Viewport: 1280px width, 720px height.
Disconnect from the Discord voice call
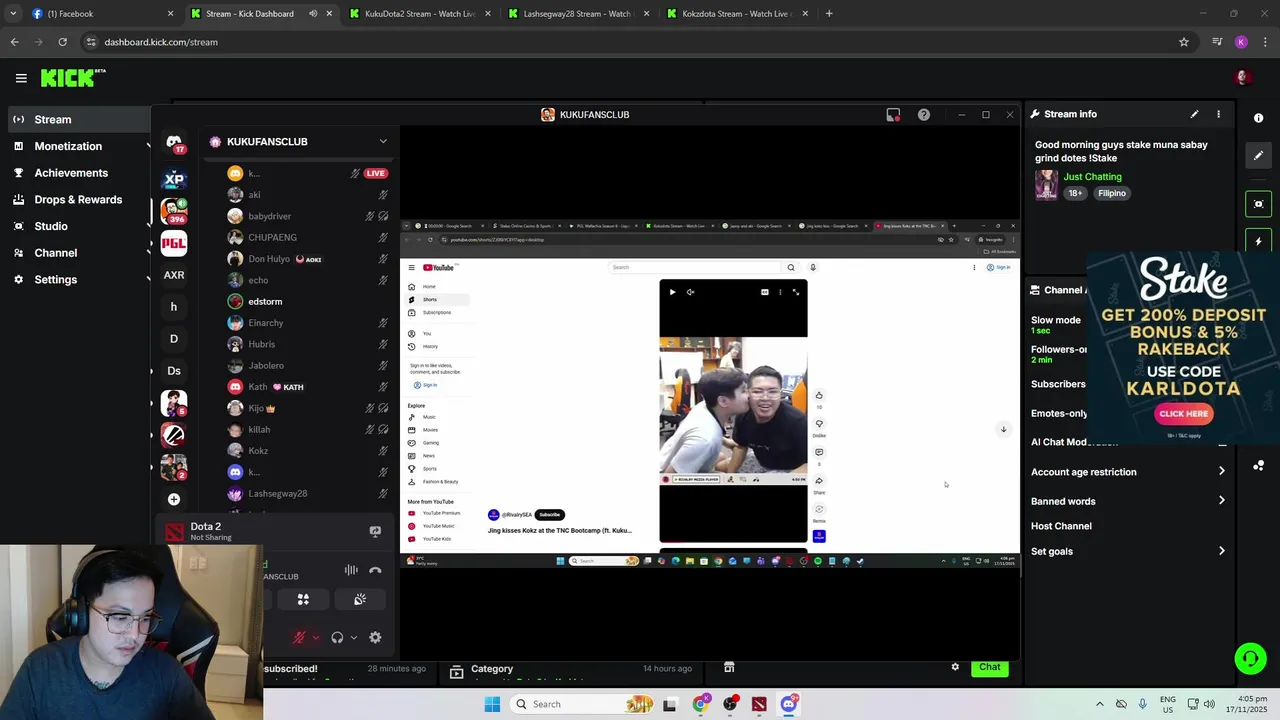pos(375,570)
